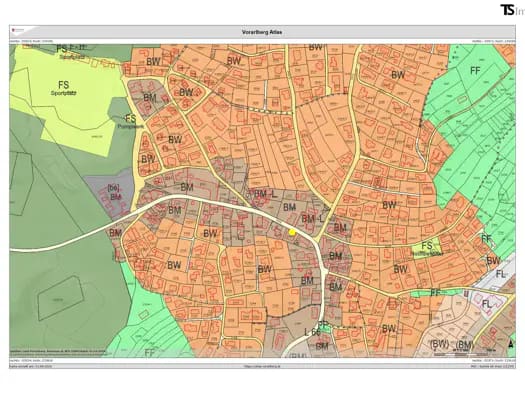Click the PS F-II label at the top left

point(71,49)
